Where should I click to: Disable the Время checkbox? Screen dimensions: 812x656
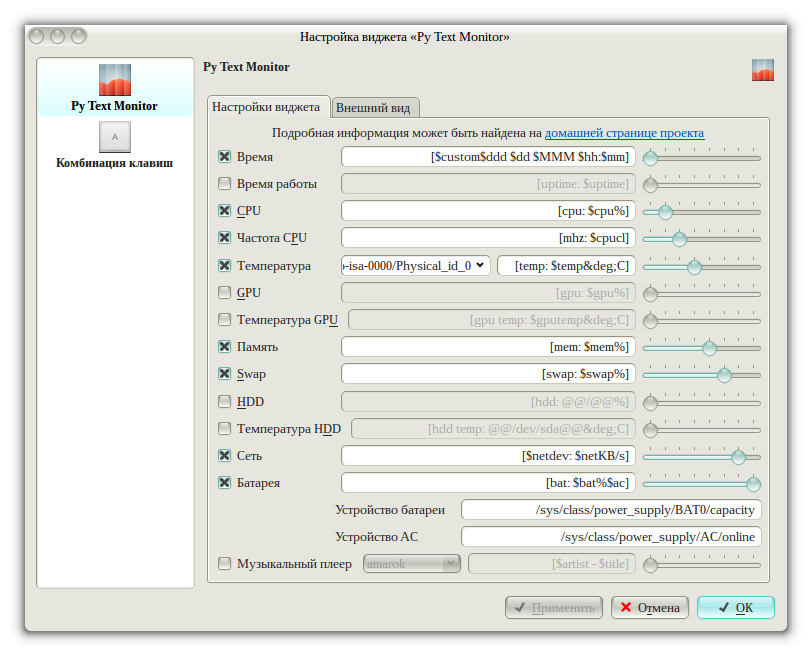(x=225, y=157)
